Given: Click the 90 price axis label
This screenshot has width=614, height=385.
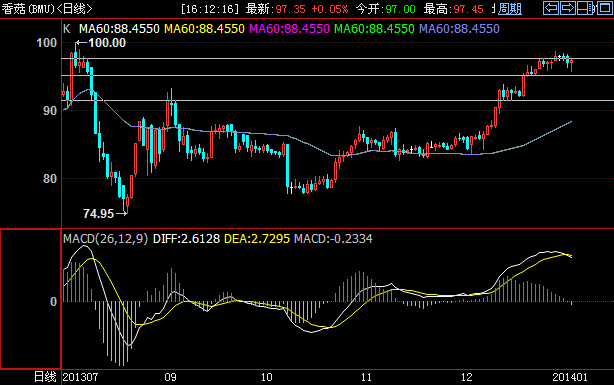Looking at the screenshot, I should coord(50,111).
